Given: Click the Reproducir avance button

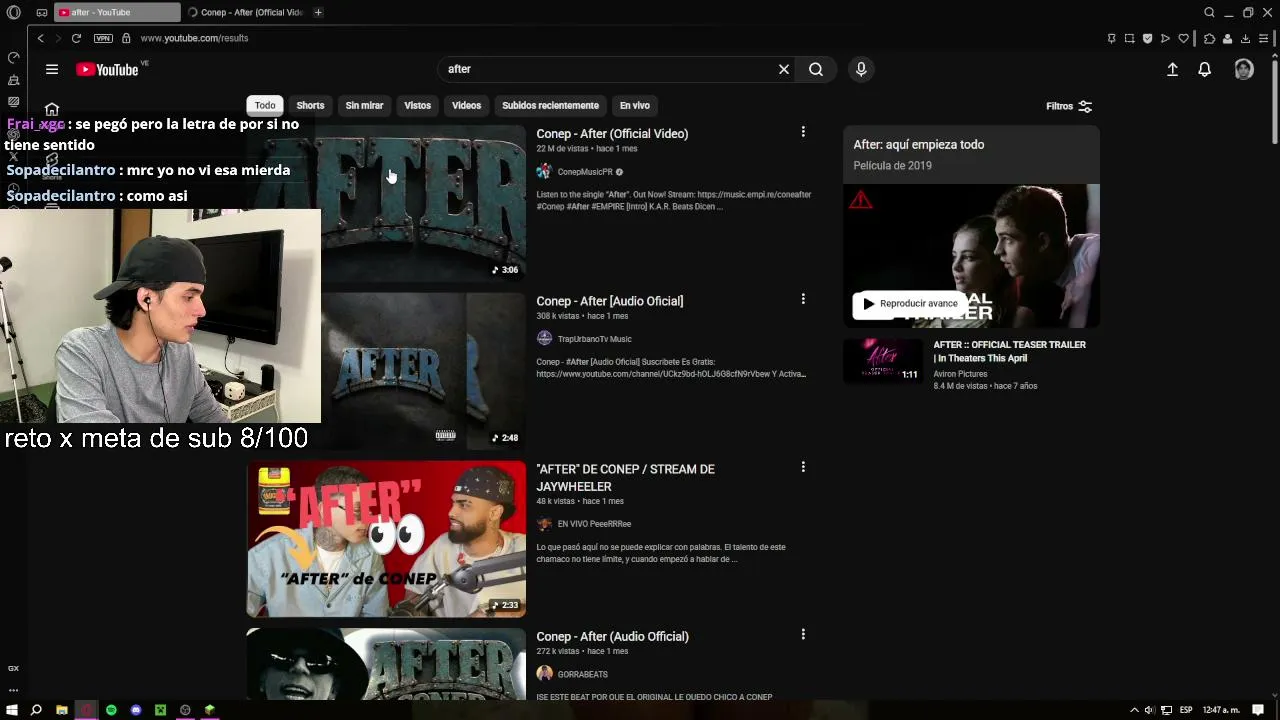Looking at the screenshot, I should [910, 304].
